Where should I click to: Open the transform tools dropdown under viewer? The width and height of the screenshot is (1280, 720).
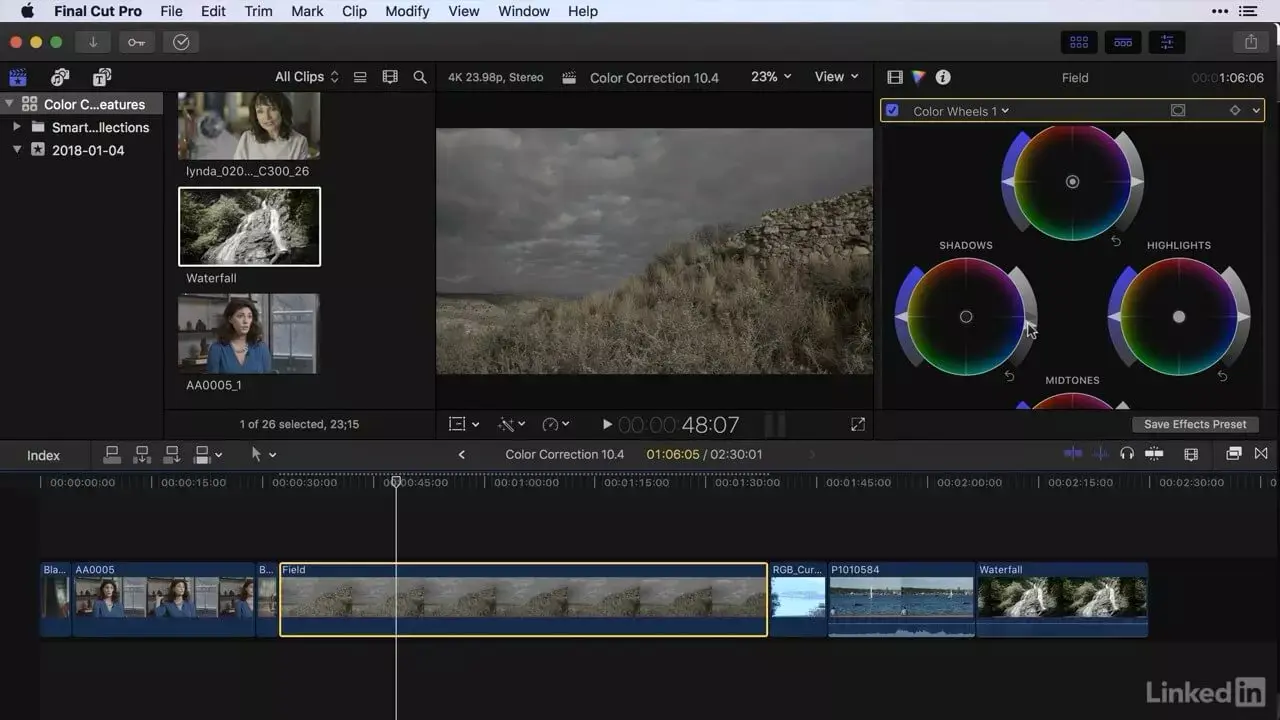(x=463, y=424)
